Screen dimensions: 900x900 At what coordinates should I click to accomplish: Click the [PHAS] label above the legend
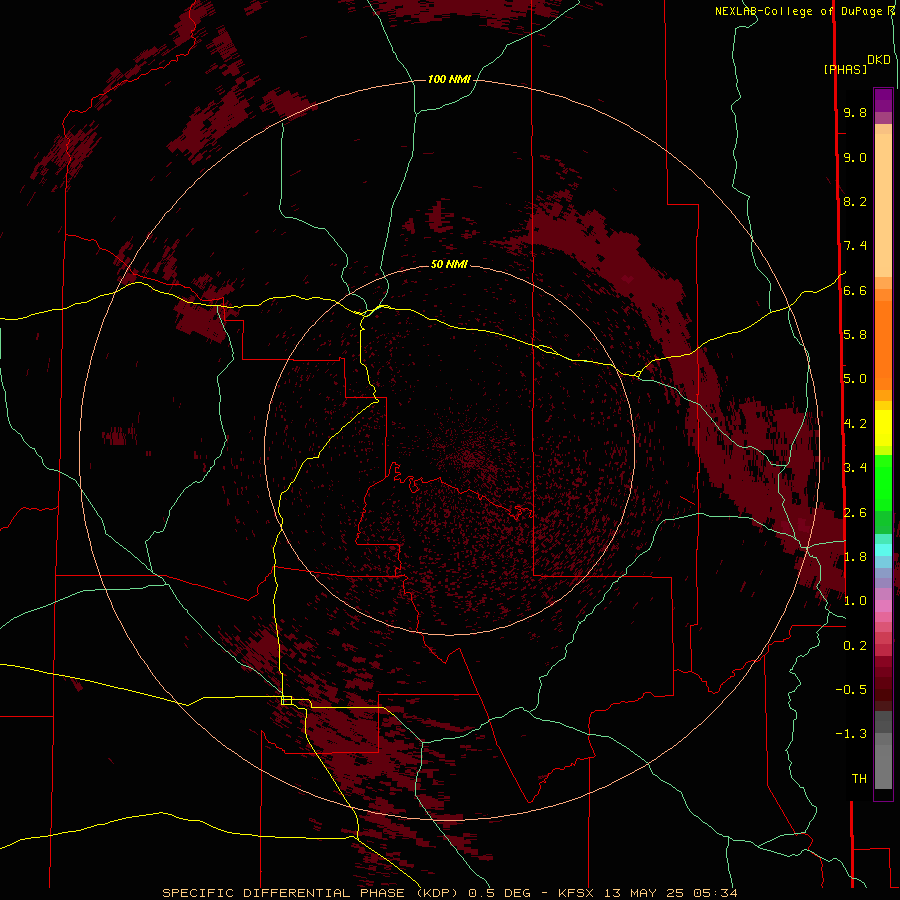click(x=845, y=69)
